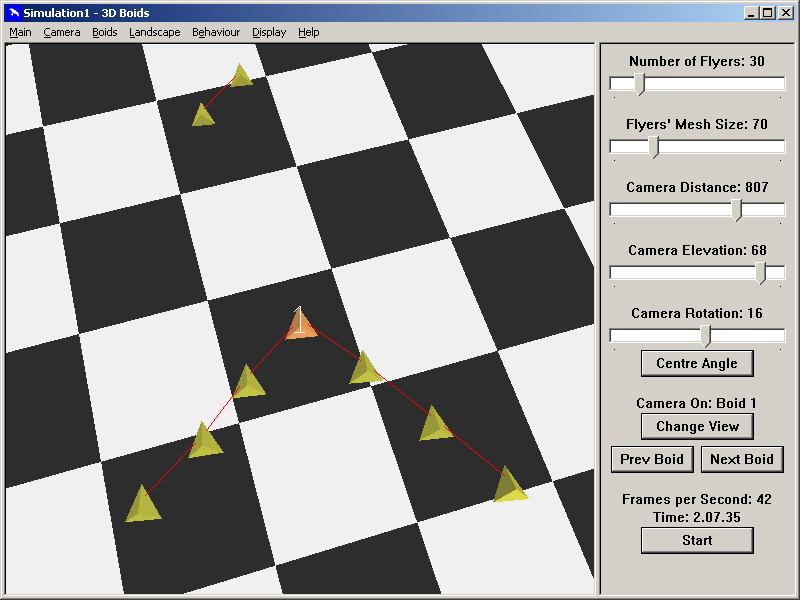This screenshot has width=800, height=600.
Task: Open the Main menu
Action: (x=20, y=32)
